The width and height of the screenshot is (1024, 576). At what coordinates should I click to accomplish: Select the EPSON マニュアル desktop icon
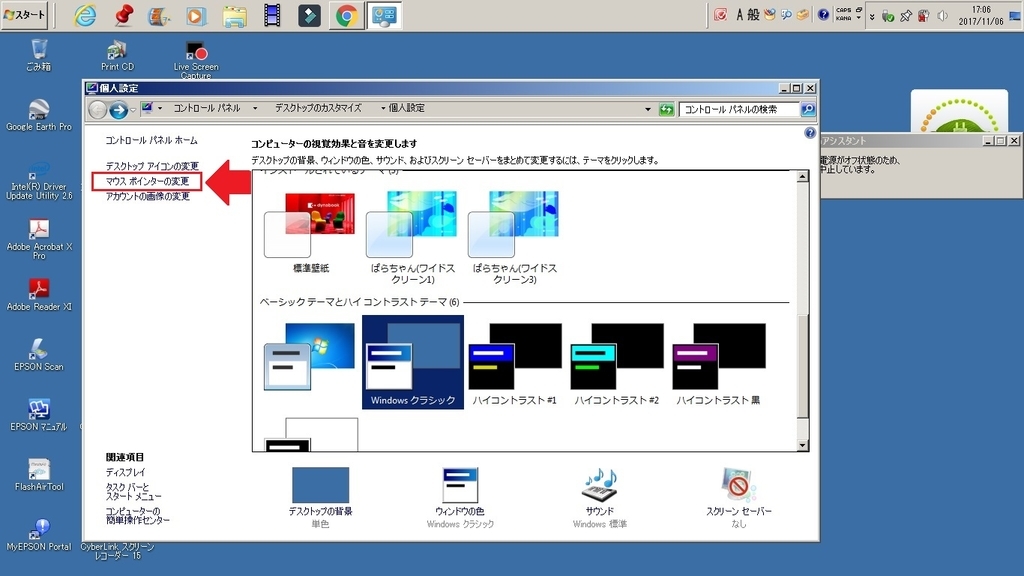(x=39, y=415)
